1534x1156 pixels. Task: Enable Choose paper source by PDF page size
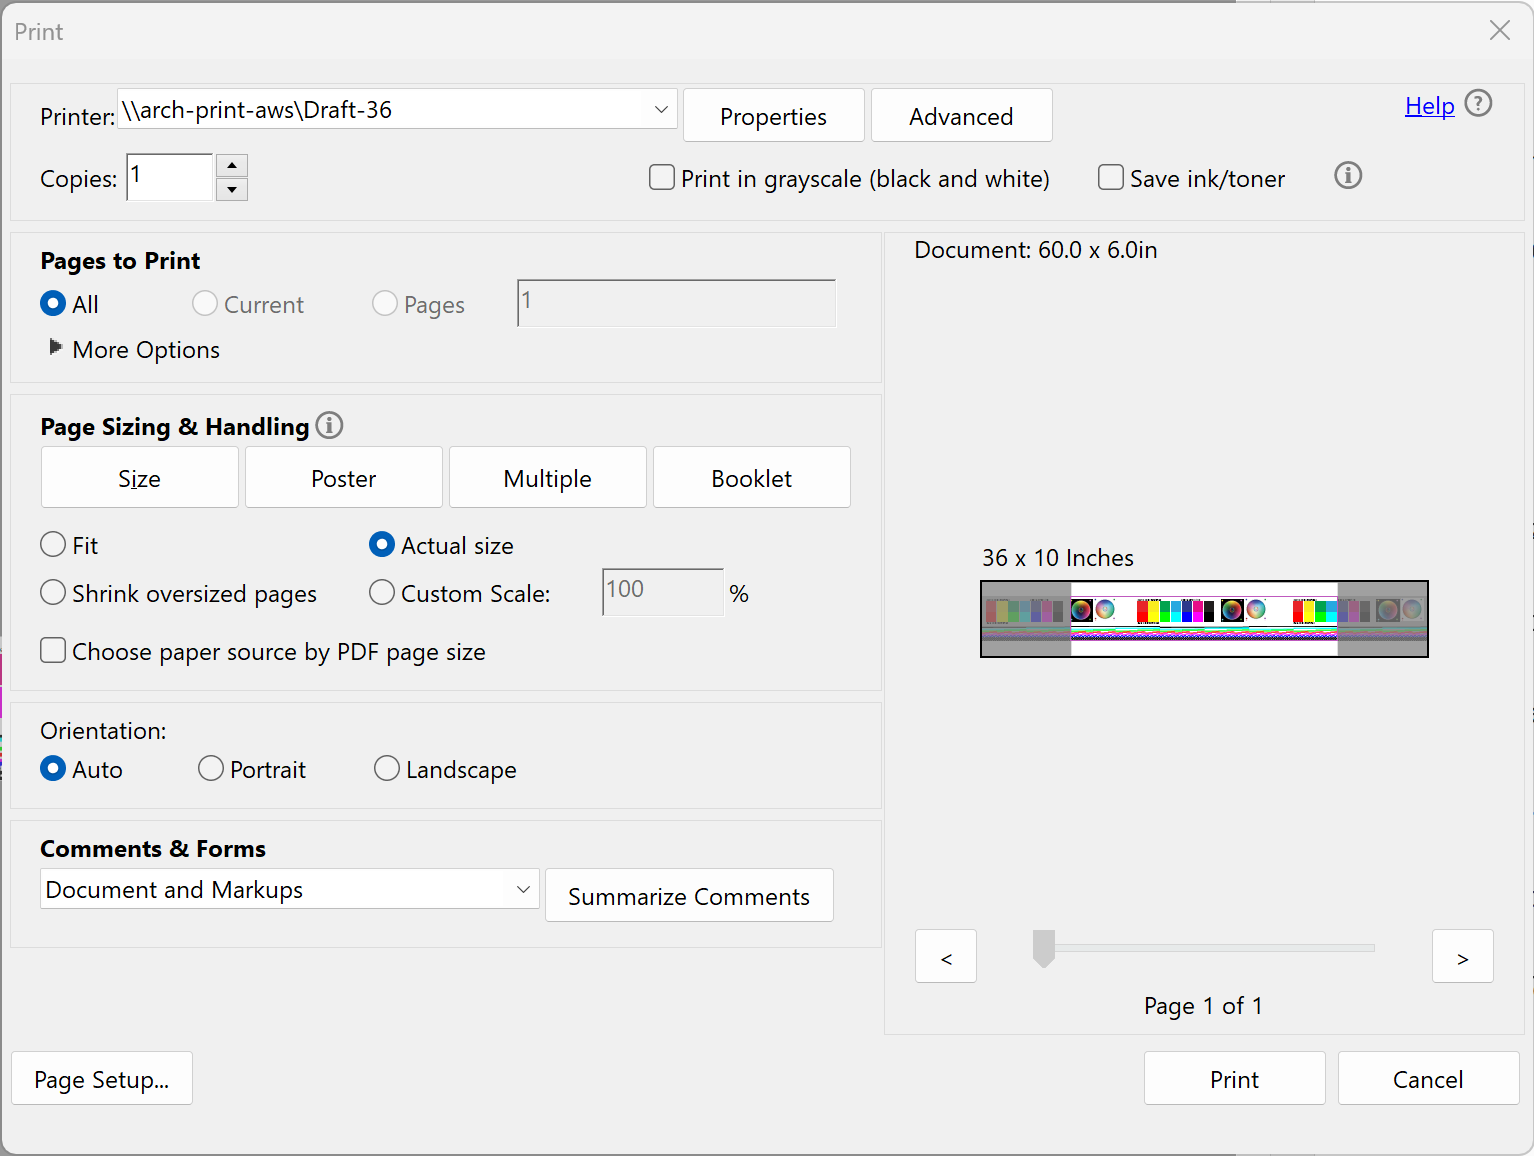53,650
